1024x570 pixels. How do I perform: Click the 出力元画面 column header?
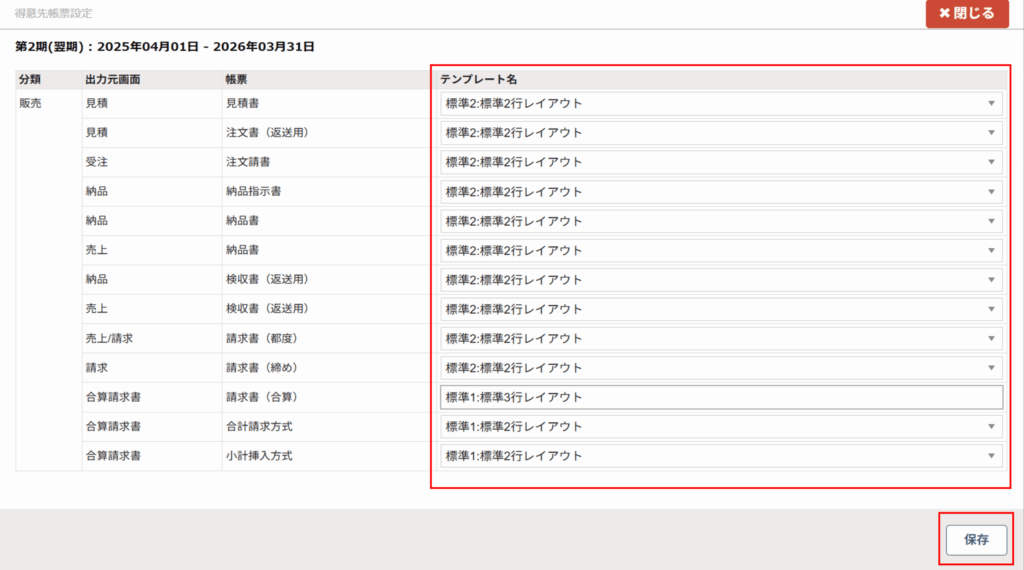coord(111,79)
